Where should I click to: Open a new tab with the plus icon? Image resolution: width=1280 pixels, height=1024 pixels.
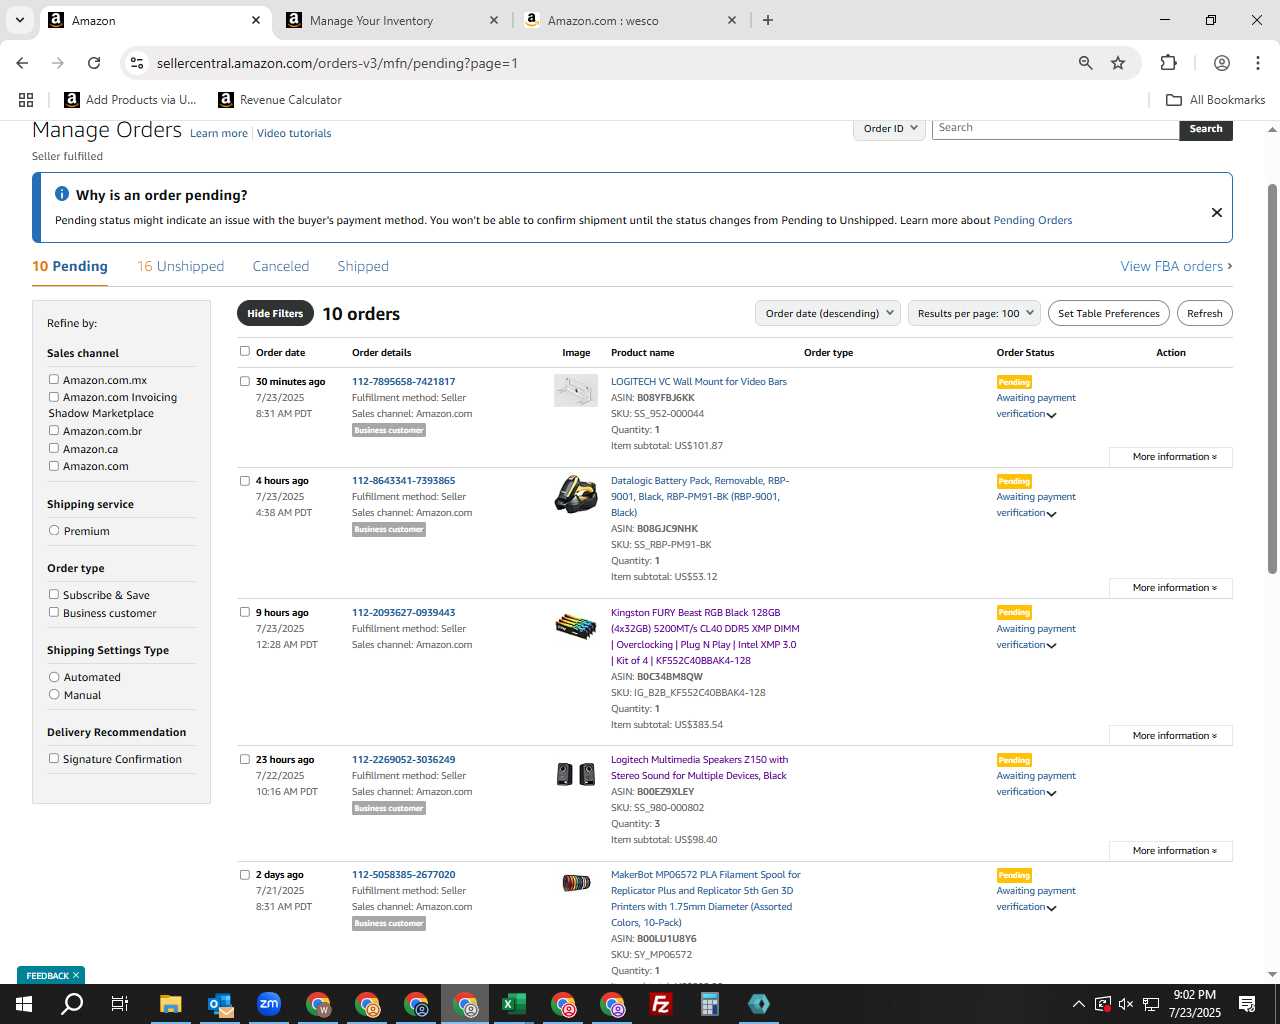click(x=768, y=20)
